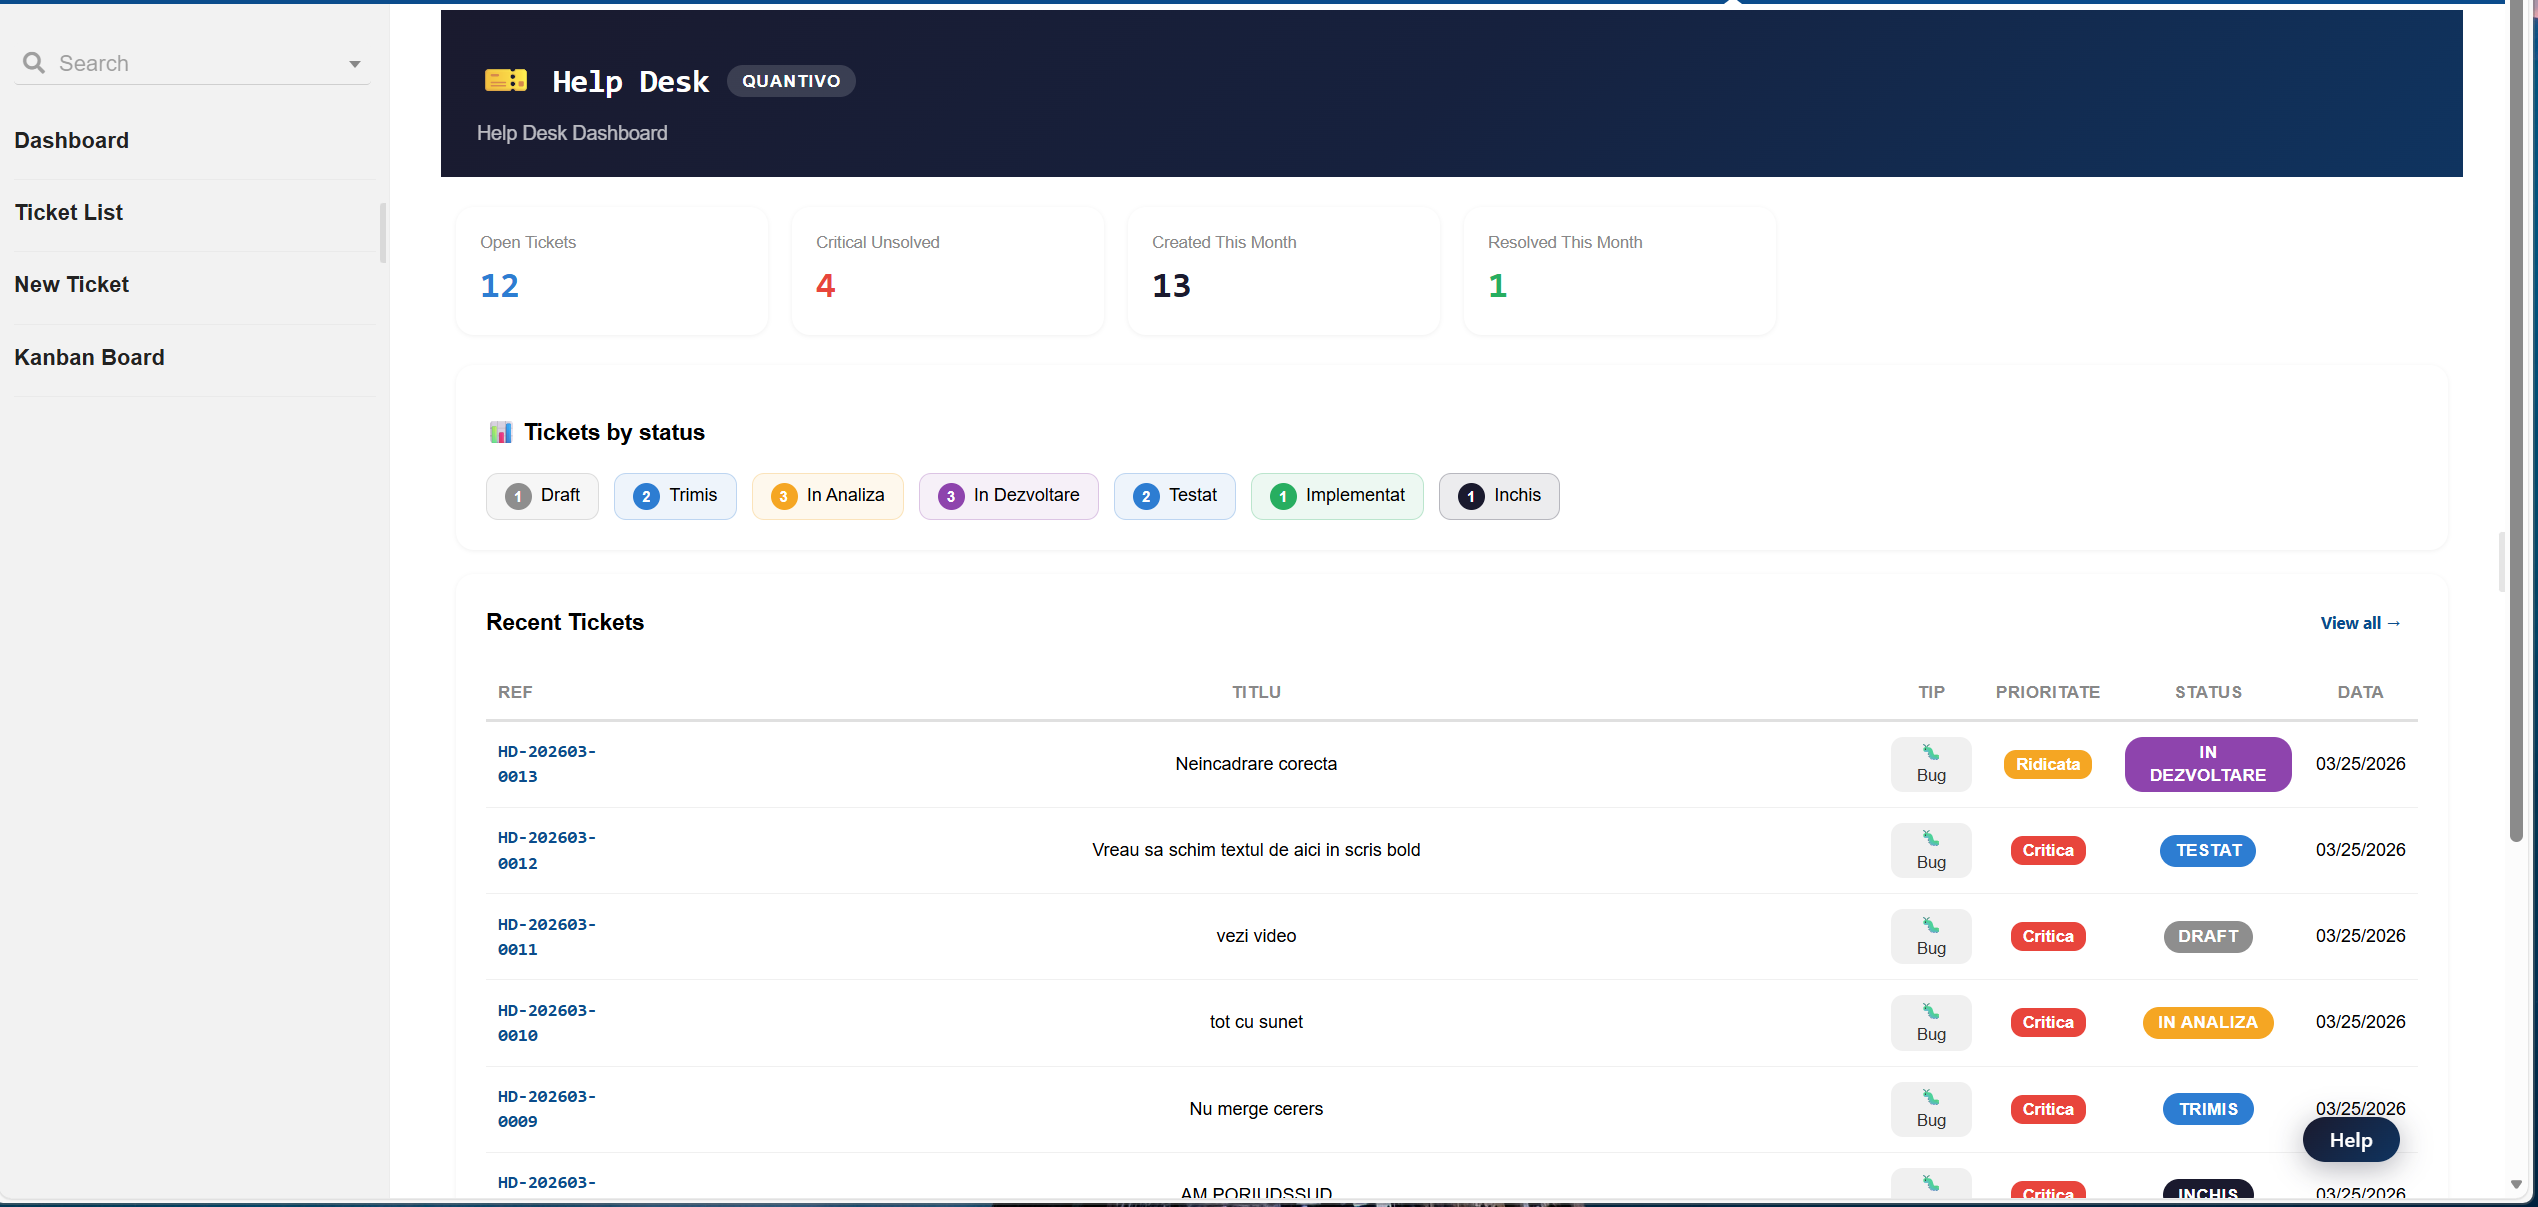Click the View all link
The height and width of the screenshot is (1207, 2538).
pos(2360,623)
